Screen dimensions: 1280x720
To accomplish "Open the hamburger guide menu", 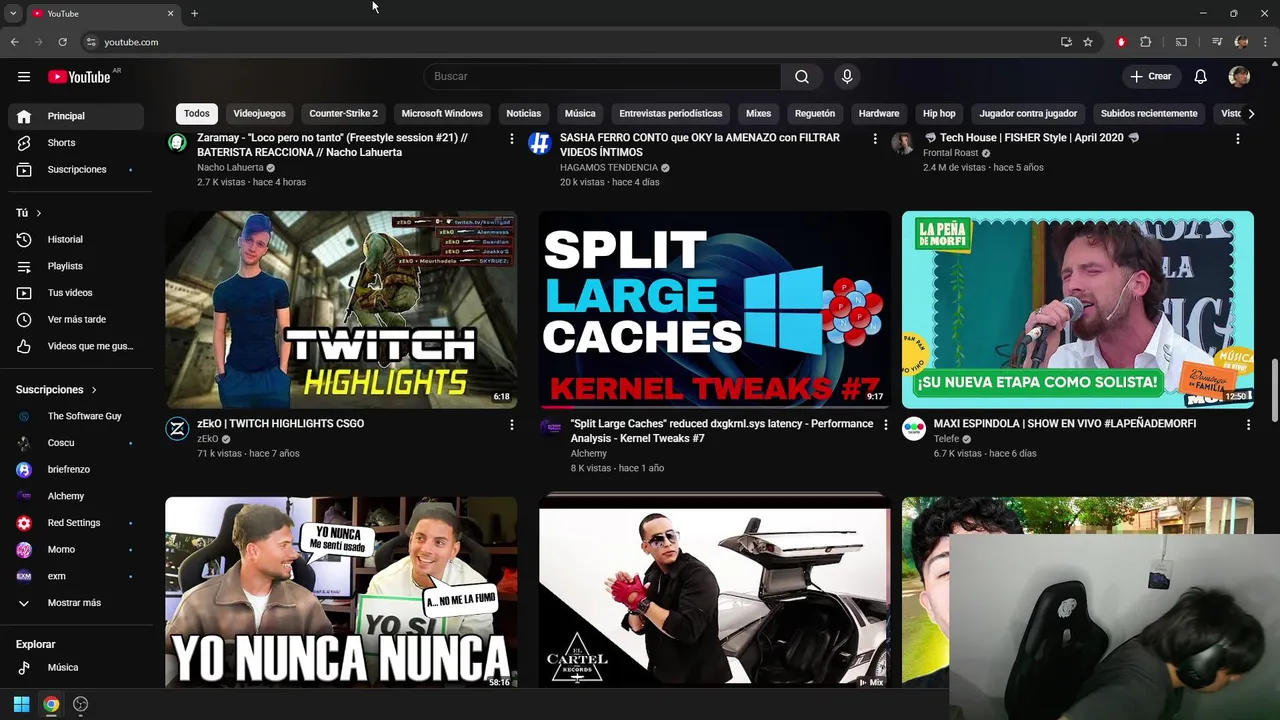I will (24, 77).
